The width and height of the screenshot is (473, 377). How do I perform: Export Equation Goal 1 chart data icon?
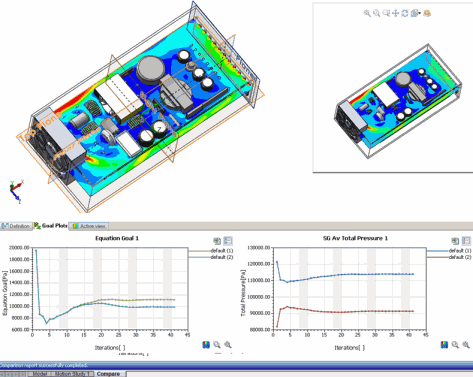217,241
